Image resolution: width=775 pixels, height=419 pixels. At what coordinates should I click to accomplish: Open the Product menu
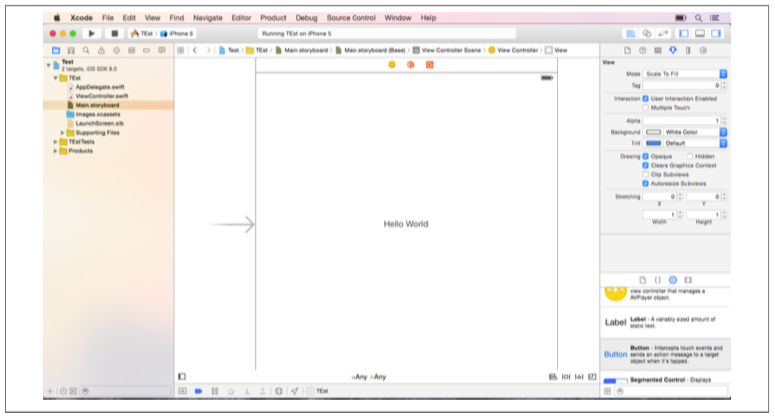coord(272,18)
